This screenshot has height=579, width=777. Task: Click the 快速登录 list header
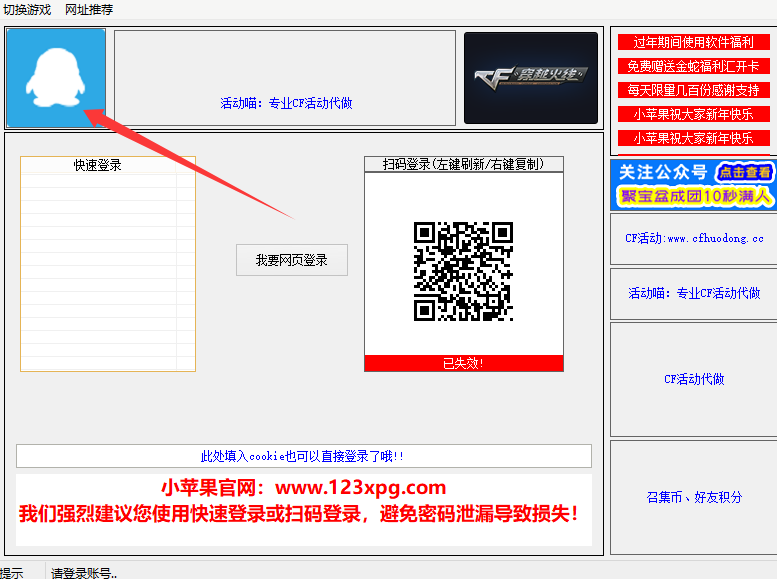tap(98, 165)
